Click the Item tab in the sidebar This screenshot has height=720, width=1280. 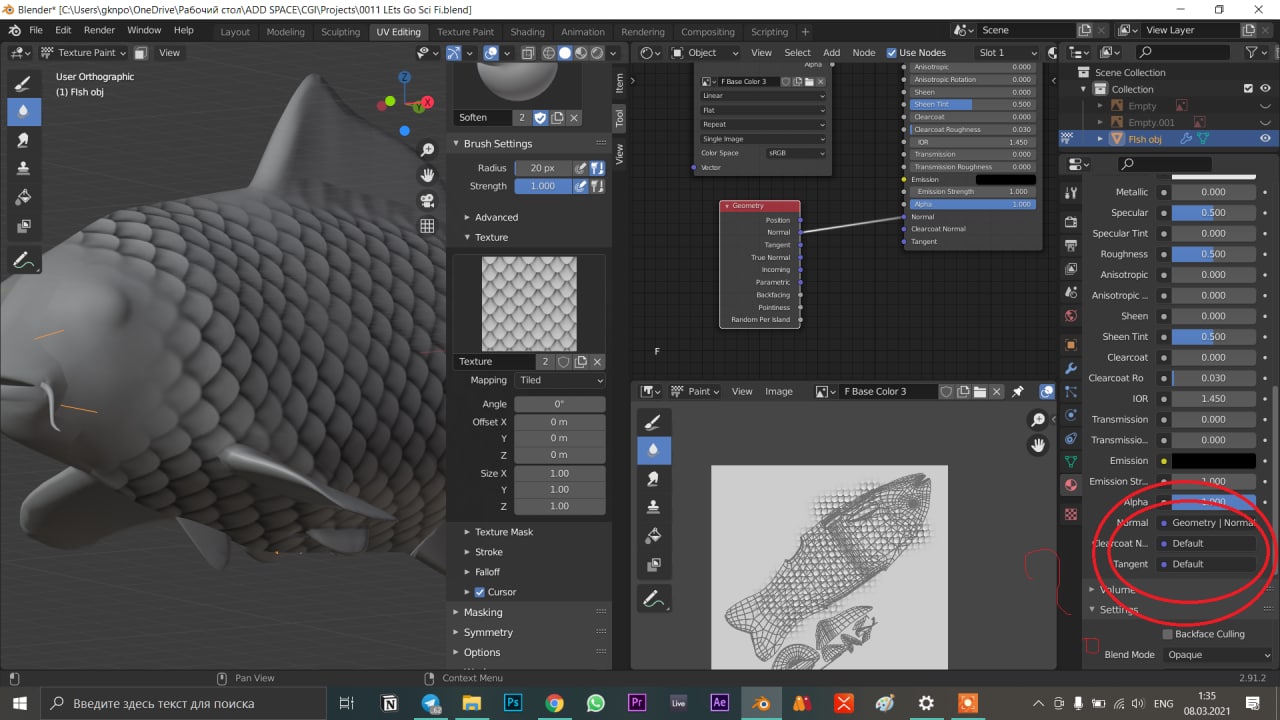tap(619, 82)
